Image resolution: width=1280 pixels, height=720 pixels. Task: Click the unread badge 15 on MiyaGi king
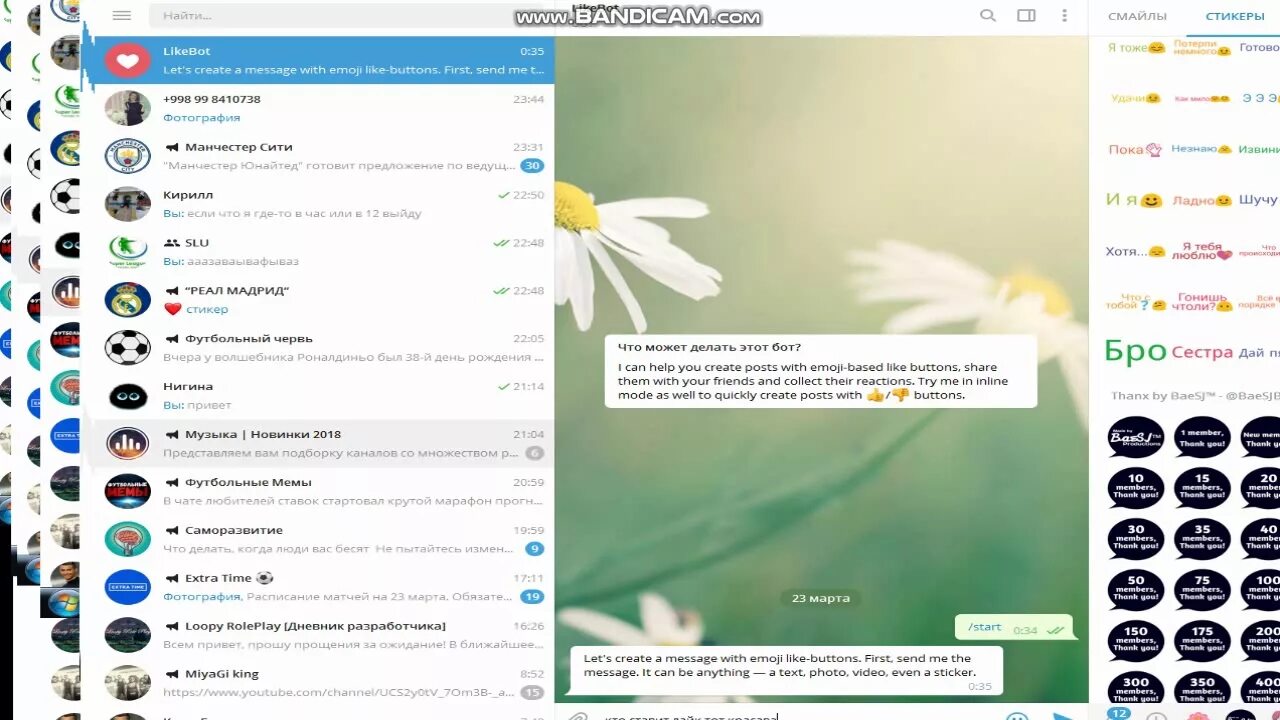pos(532,692)
